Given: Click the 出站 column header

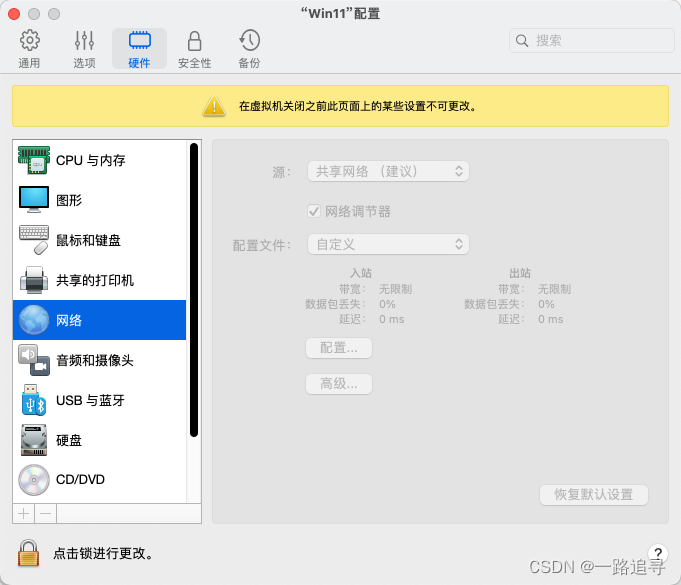Looking at the screenshot, I should tap(520, 273).
